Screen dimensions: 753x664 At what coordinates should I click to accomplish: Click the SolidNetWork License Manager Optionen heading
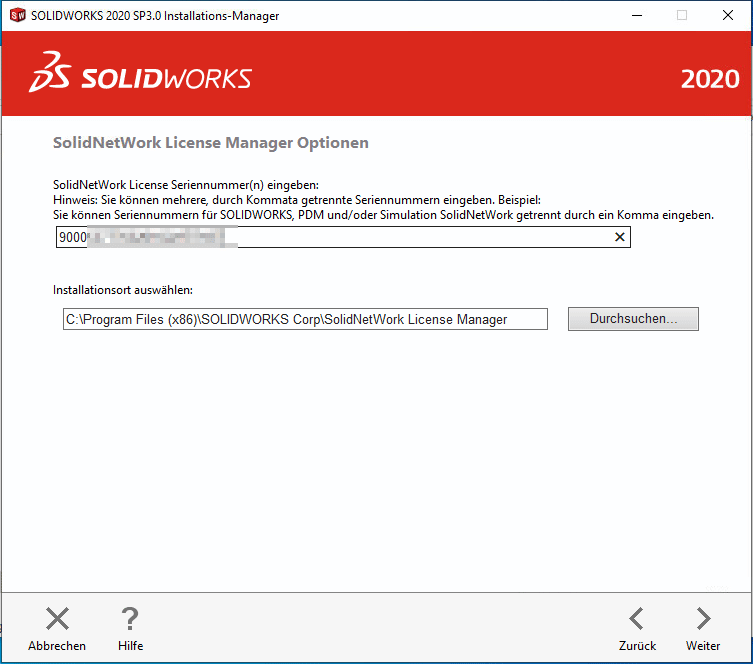(210, 143)
